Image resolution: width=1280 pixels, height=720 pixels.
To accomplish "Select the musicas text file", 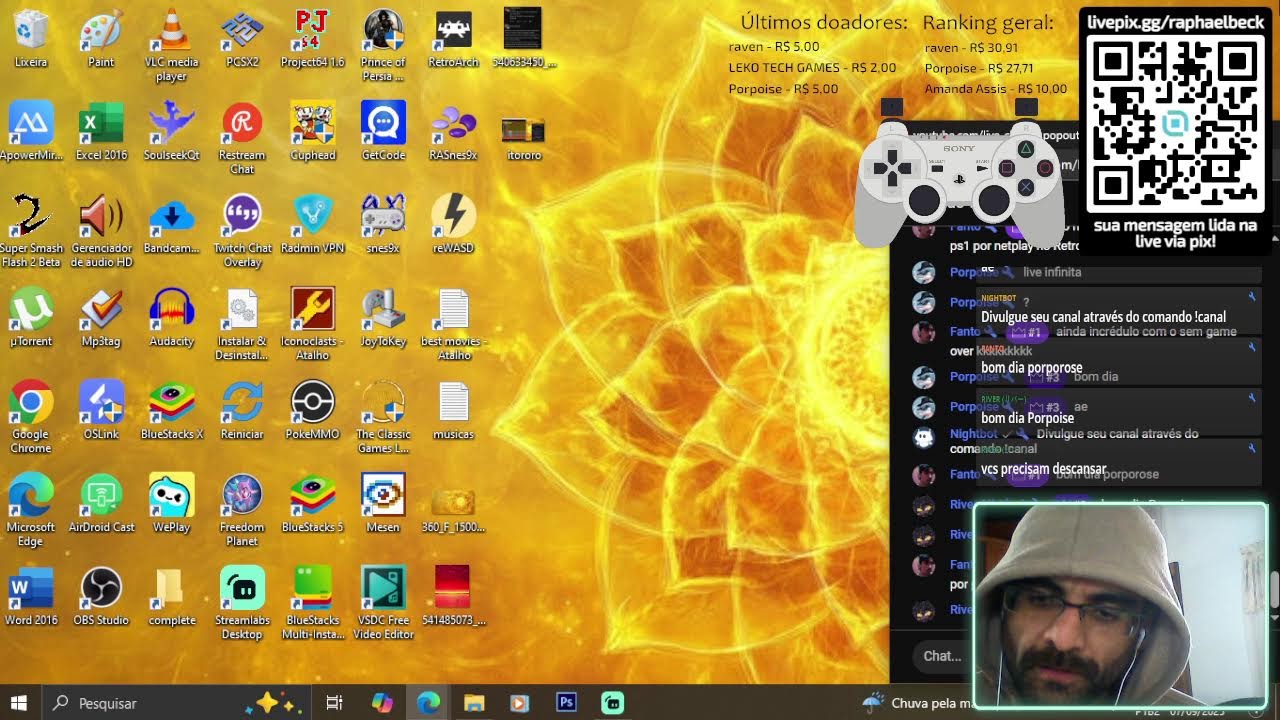I will [x=453, y=411].
